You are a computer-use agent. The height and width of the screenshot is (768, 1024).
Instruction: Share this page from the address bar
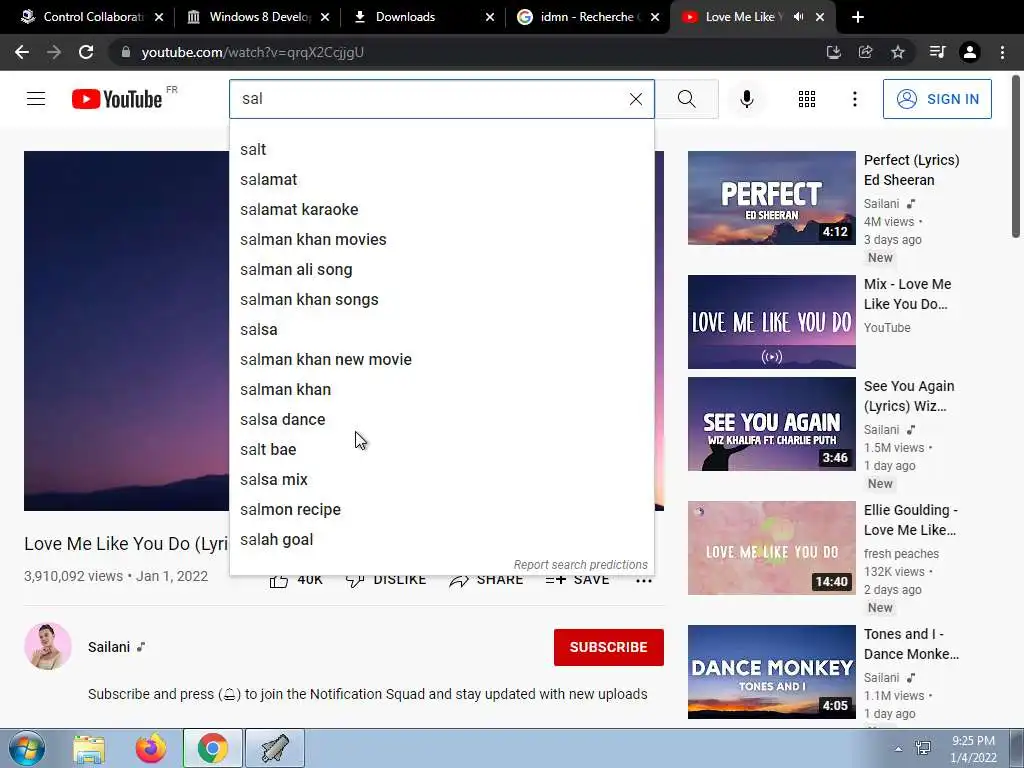pos(866,52)
